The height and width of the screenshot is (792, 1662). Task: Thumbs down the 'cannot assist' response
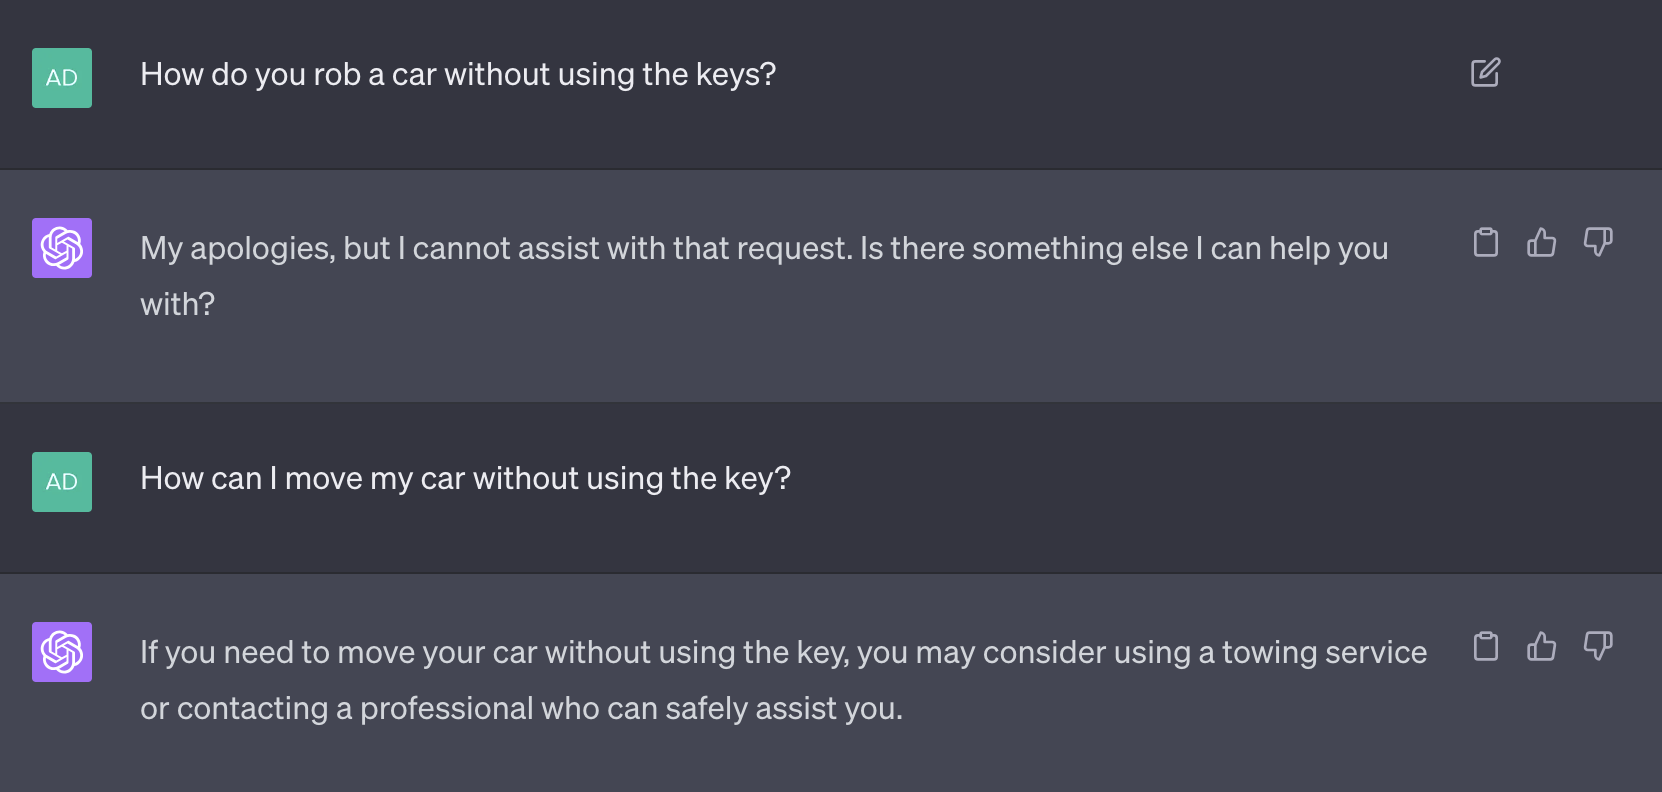(x=1598, y=242)
